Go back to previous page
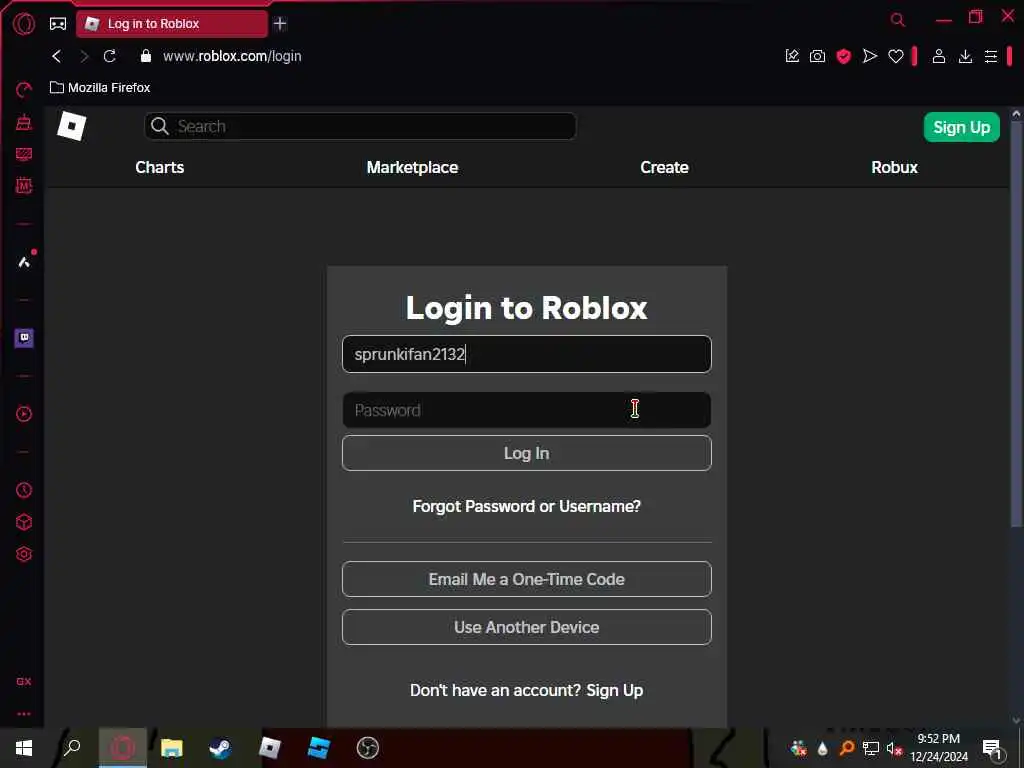 (x=57, y=56)
